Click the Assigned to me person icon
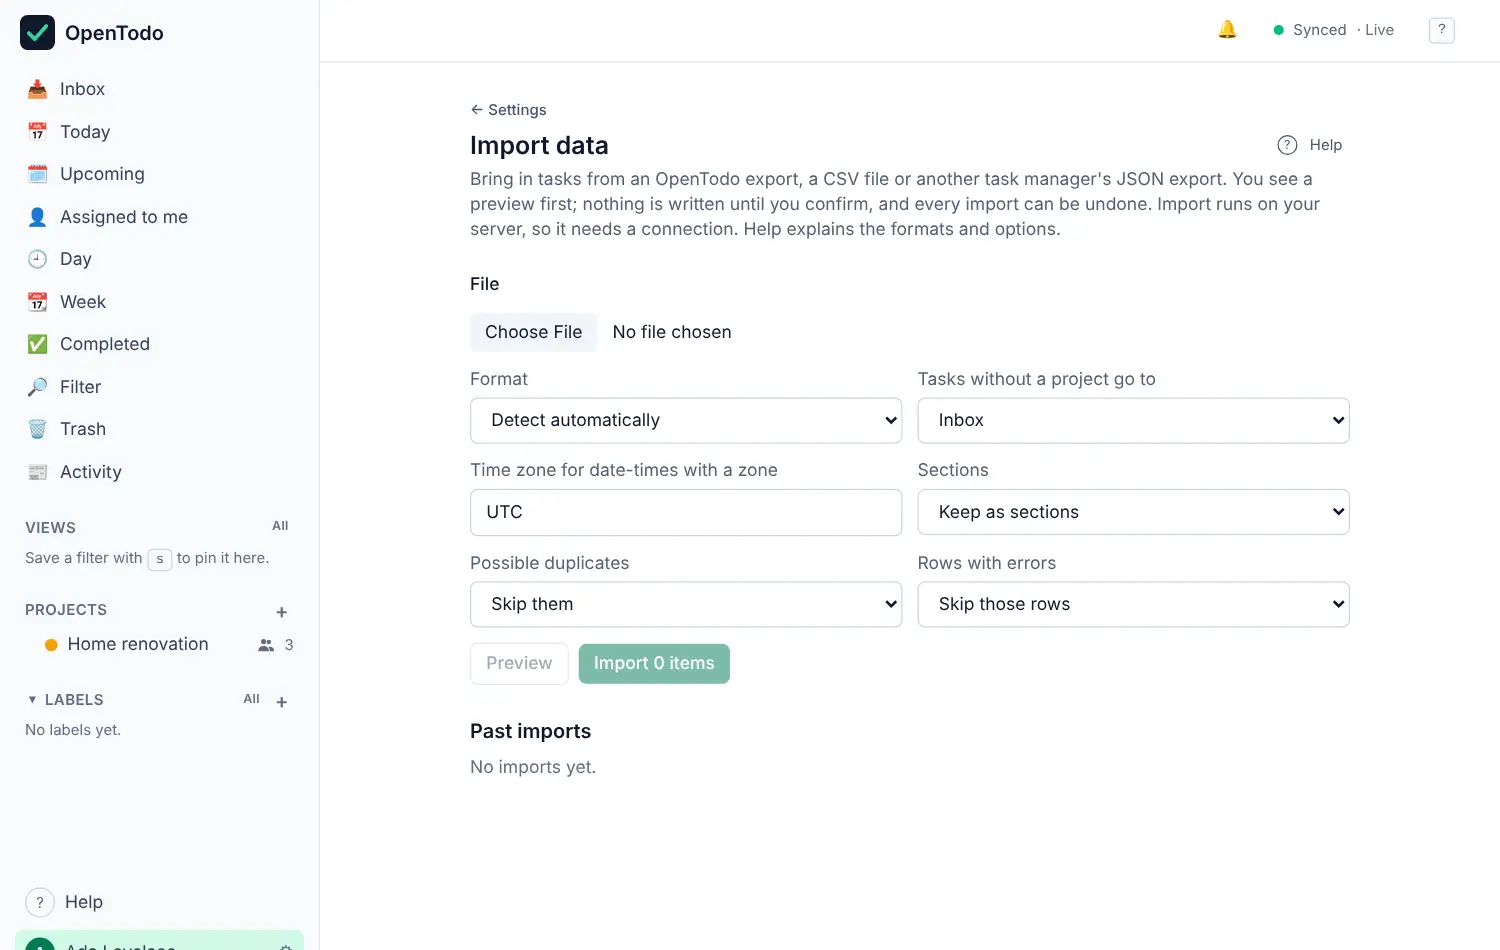Viewport: 1500px width, 950px height. [x=37, y=217]
